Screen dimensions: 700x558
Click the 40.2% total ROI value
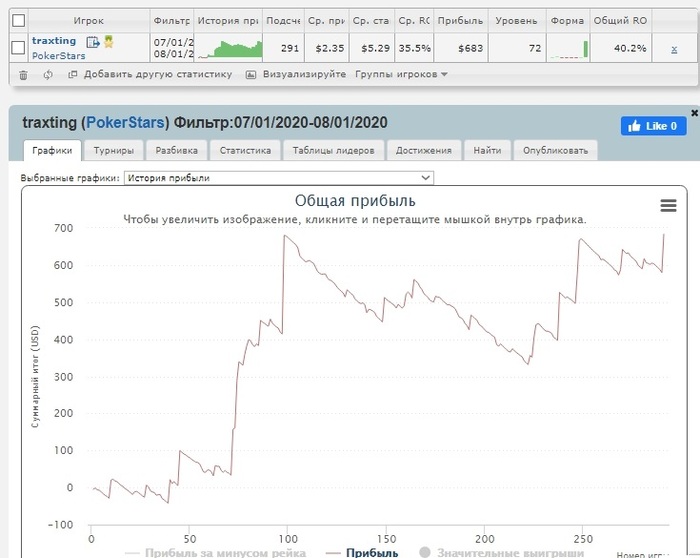630,48
